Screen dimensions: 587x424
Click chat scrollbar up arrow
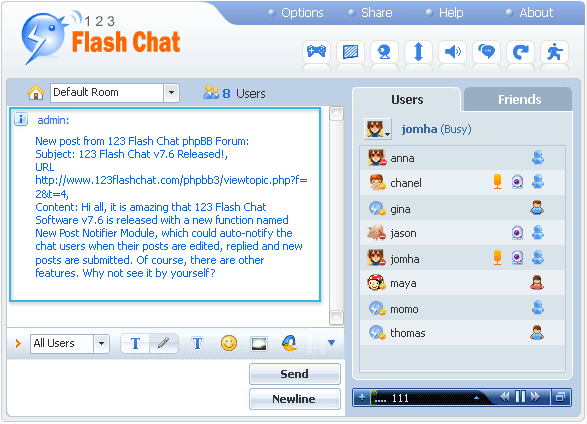point(336,113)
